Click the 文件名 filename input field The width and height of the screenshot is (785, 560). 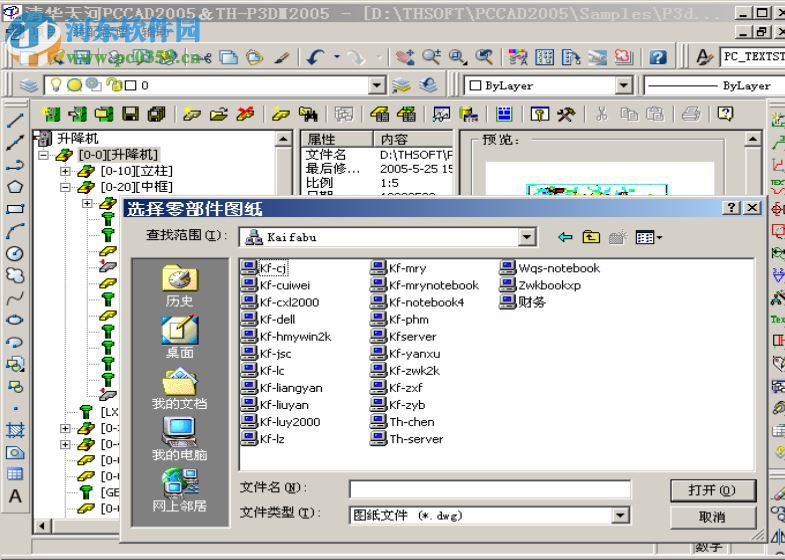pos(490,489)
